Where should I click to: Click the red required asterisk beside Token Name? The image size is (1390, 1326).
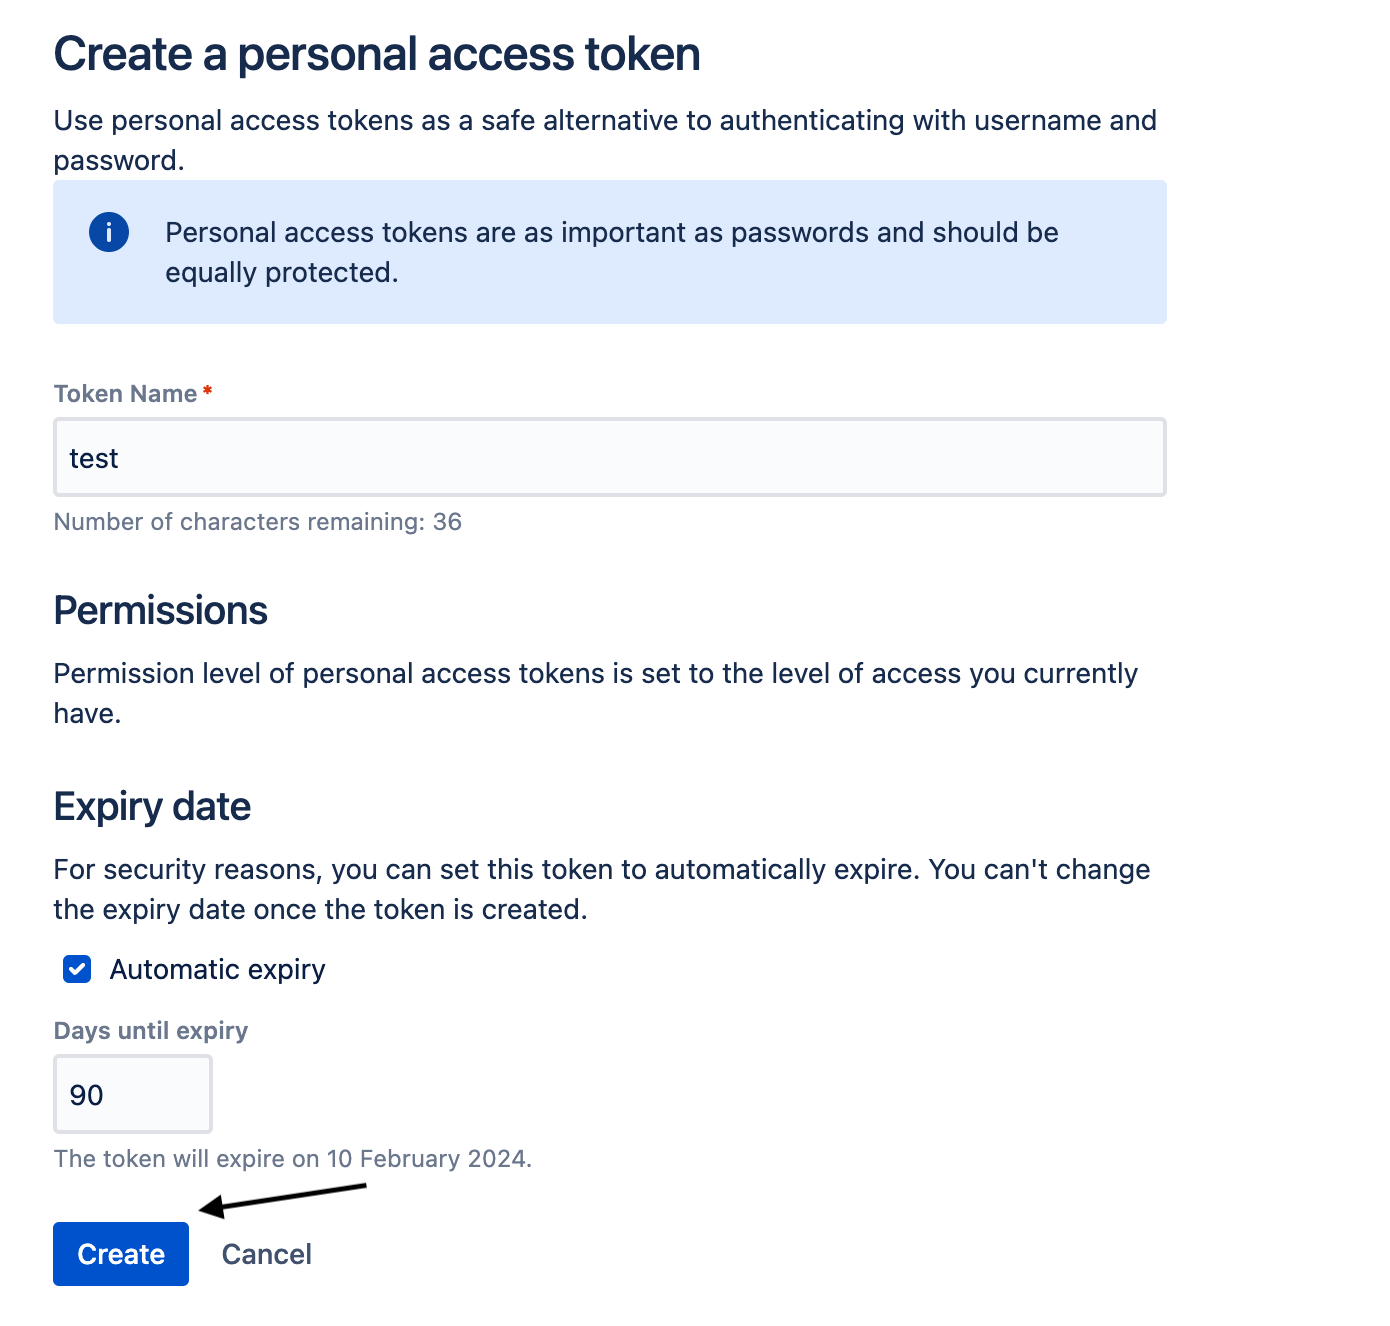(207, 392)
